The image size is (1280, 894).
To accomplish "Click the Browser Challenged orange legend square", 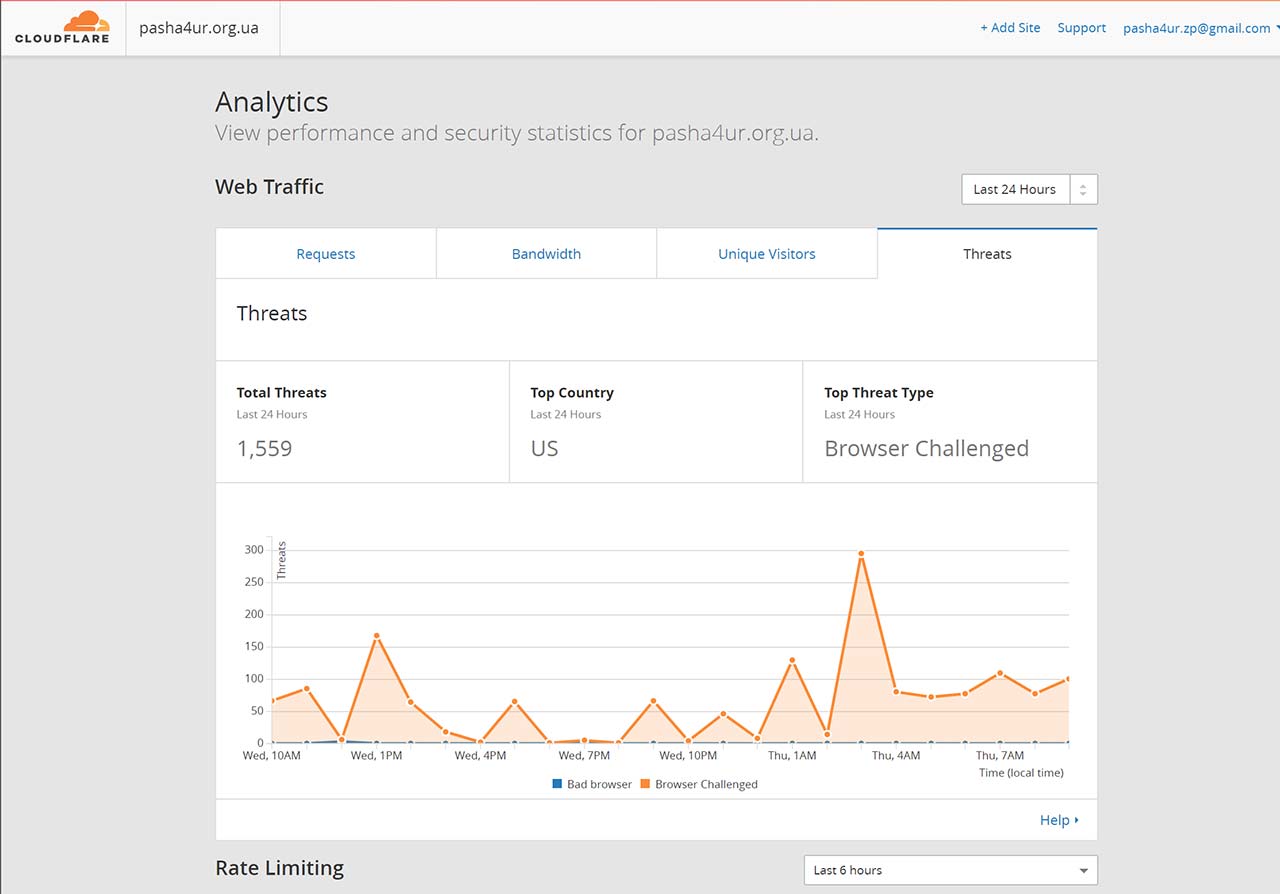I will (645, 784).
